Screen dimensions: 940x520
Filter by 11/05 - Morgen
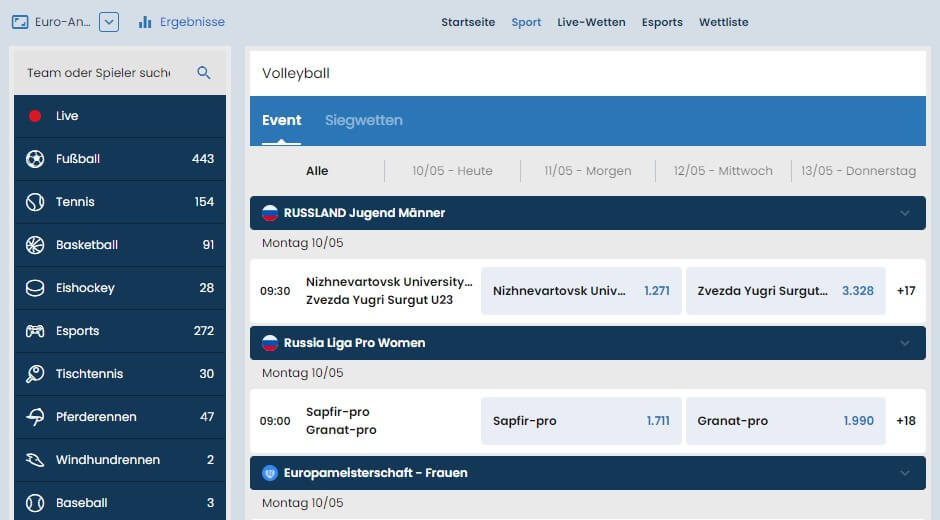(x=588, y=171)
